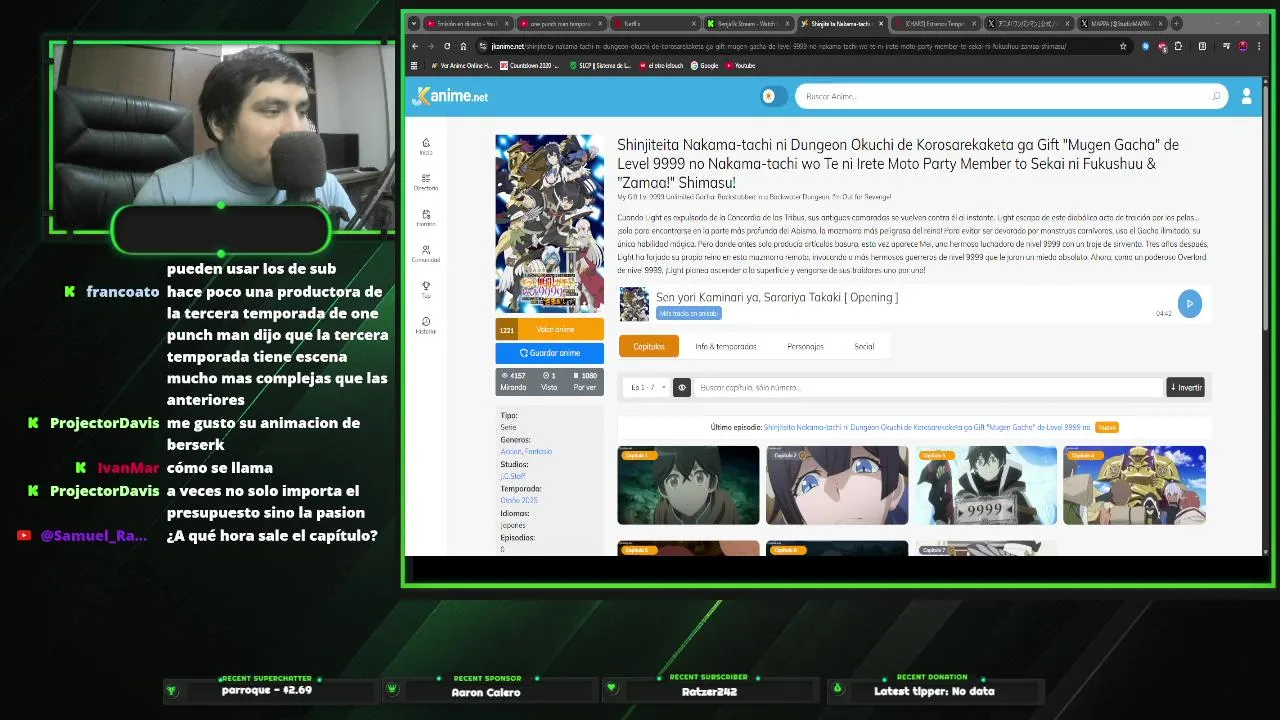Switch to the Personajes tab
Viewport: 1280px width, 720px height.
point(805,346)
